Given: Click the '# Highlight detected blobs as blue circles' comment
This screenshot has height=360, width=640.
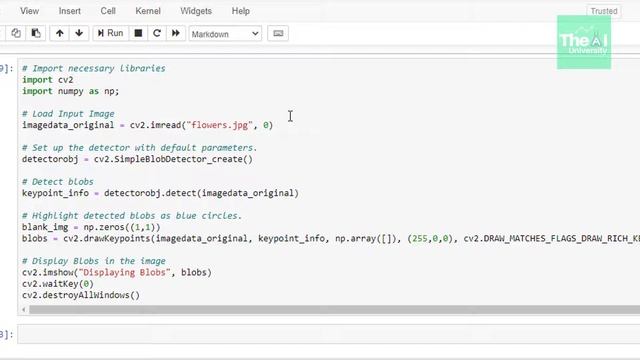Looking at the screenshot, I should pyautogui.click(x=132, y=216).
